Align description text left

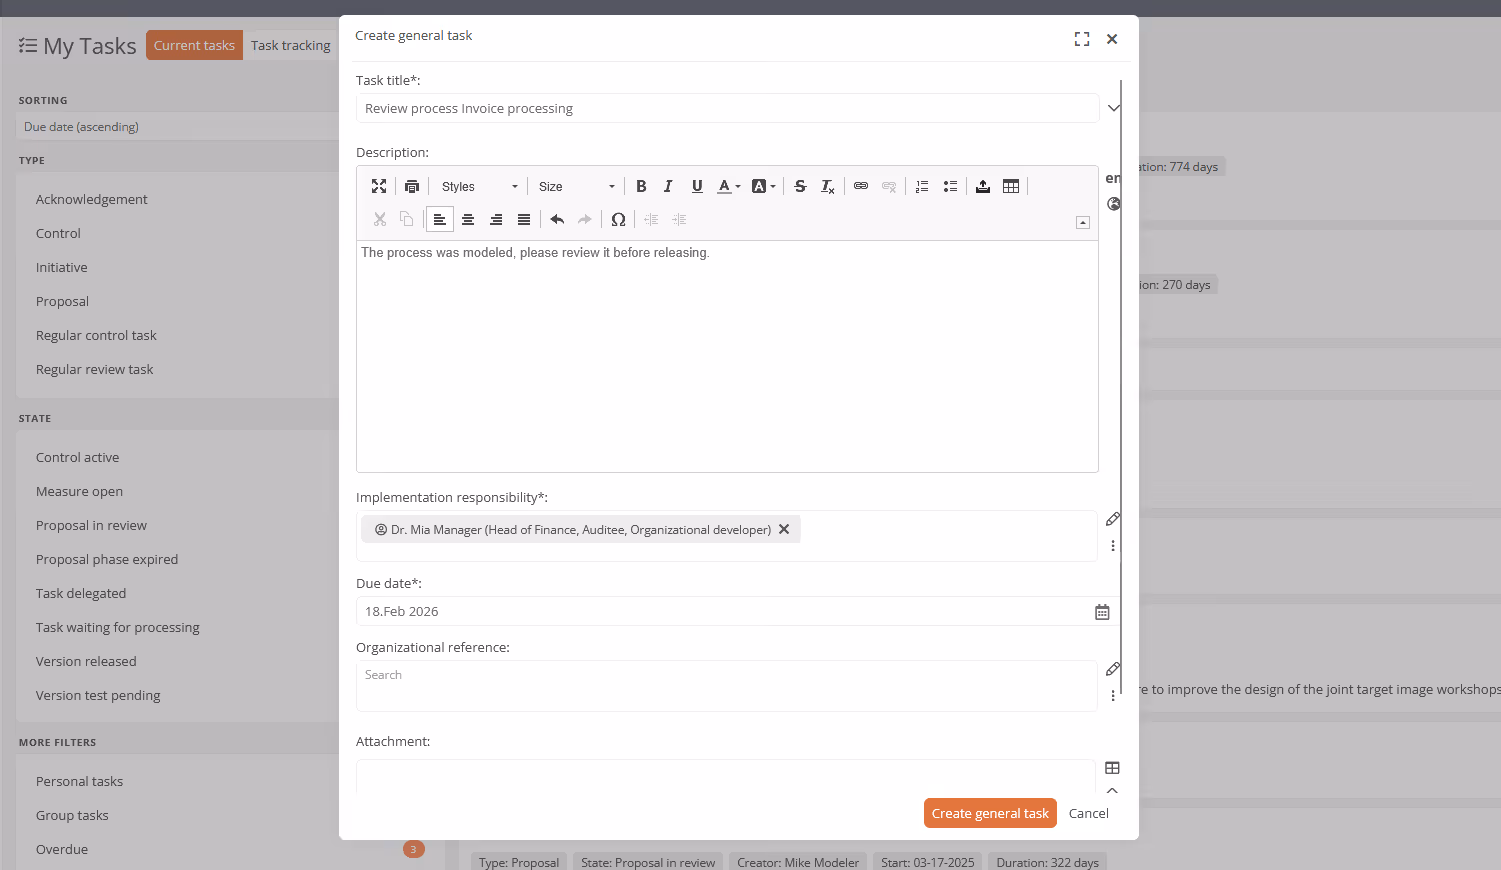pyautogui.click(x=439, y=219)
